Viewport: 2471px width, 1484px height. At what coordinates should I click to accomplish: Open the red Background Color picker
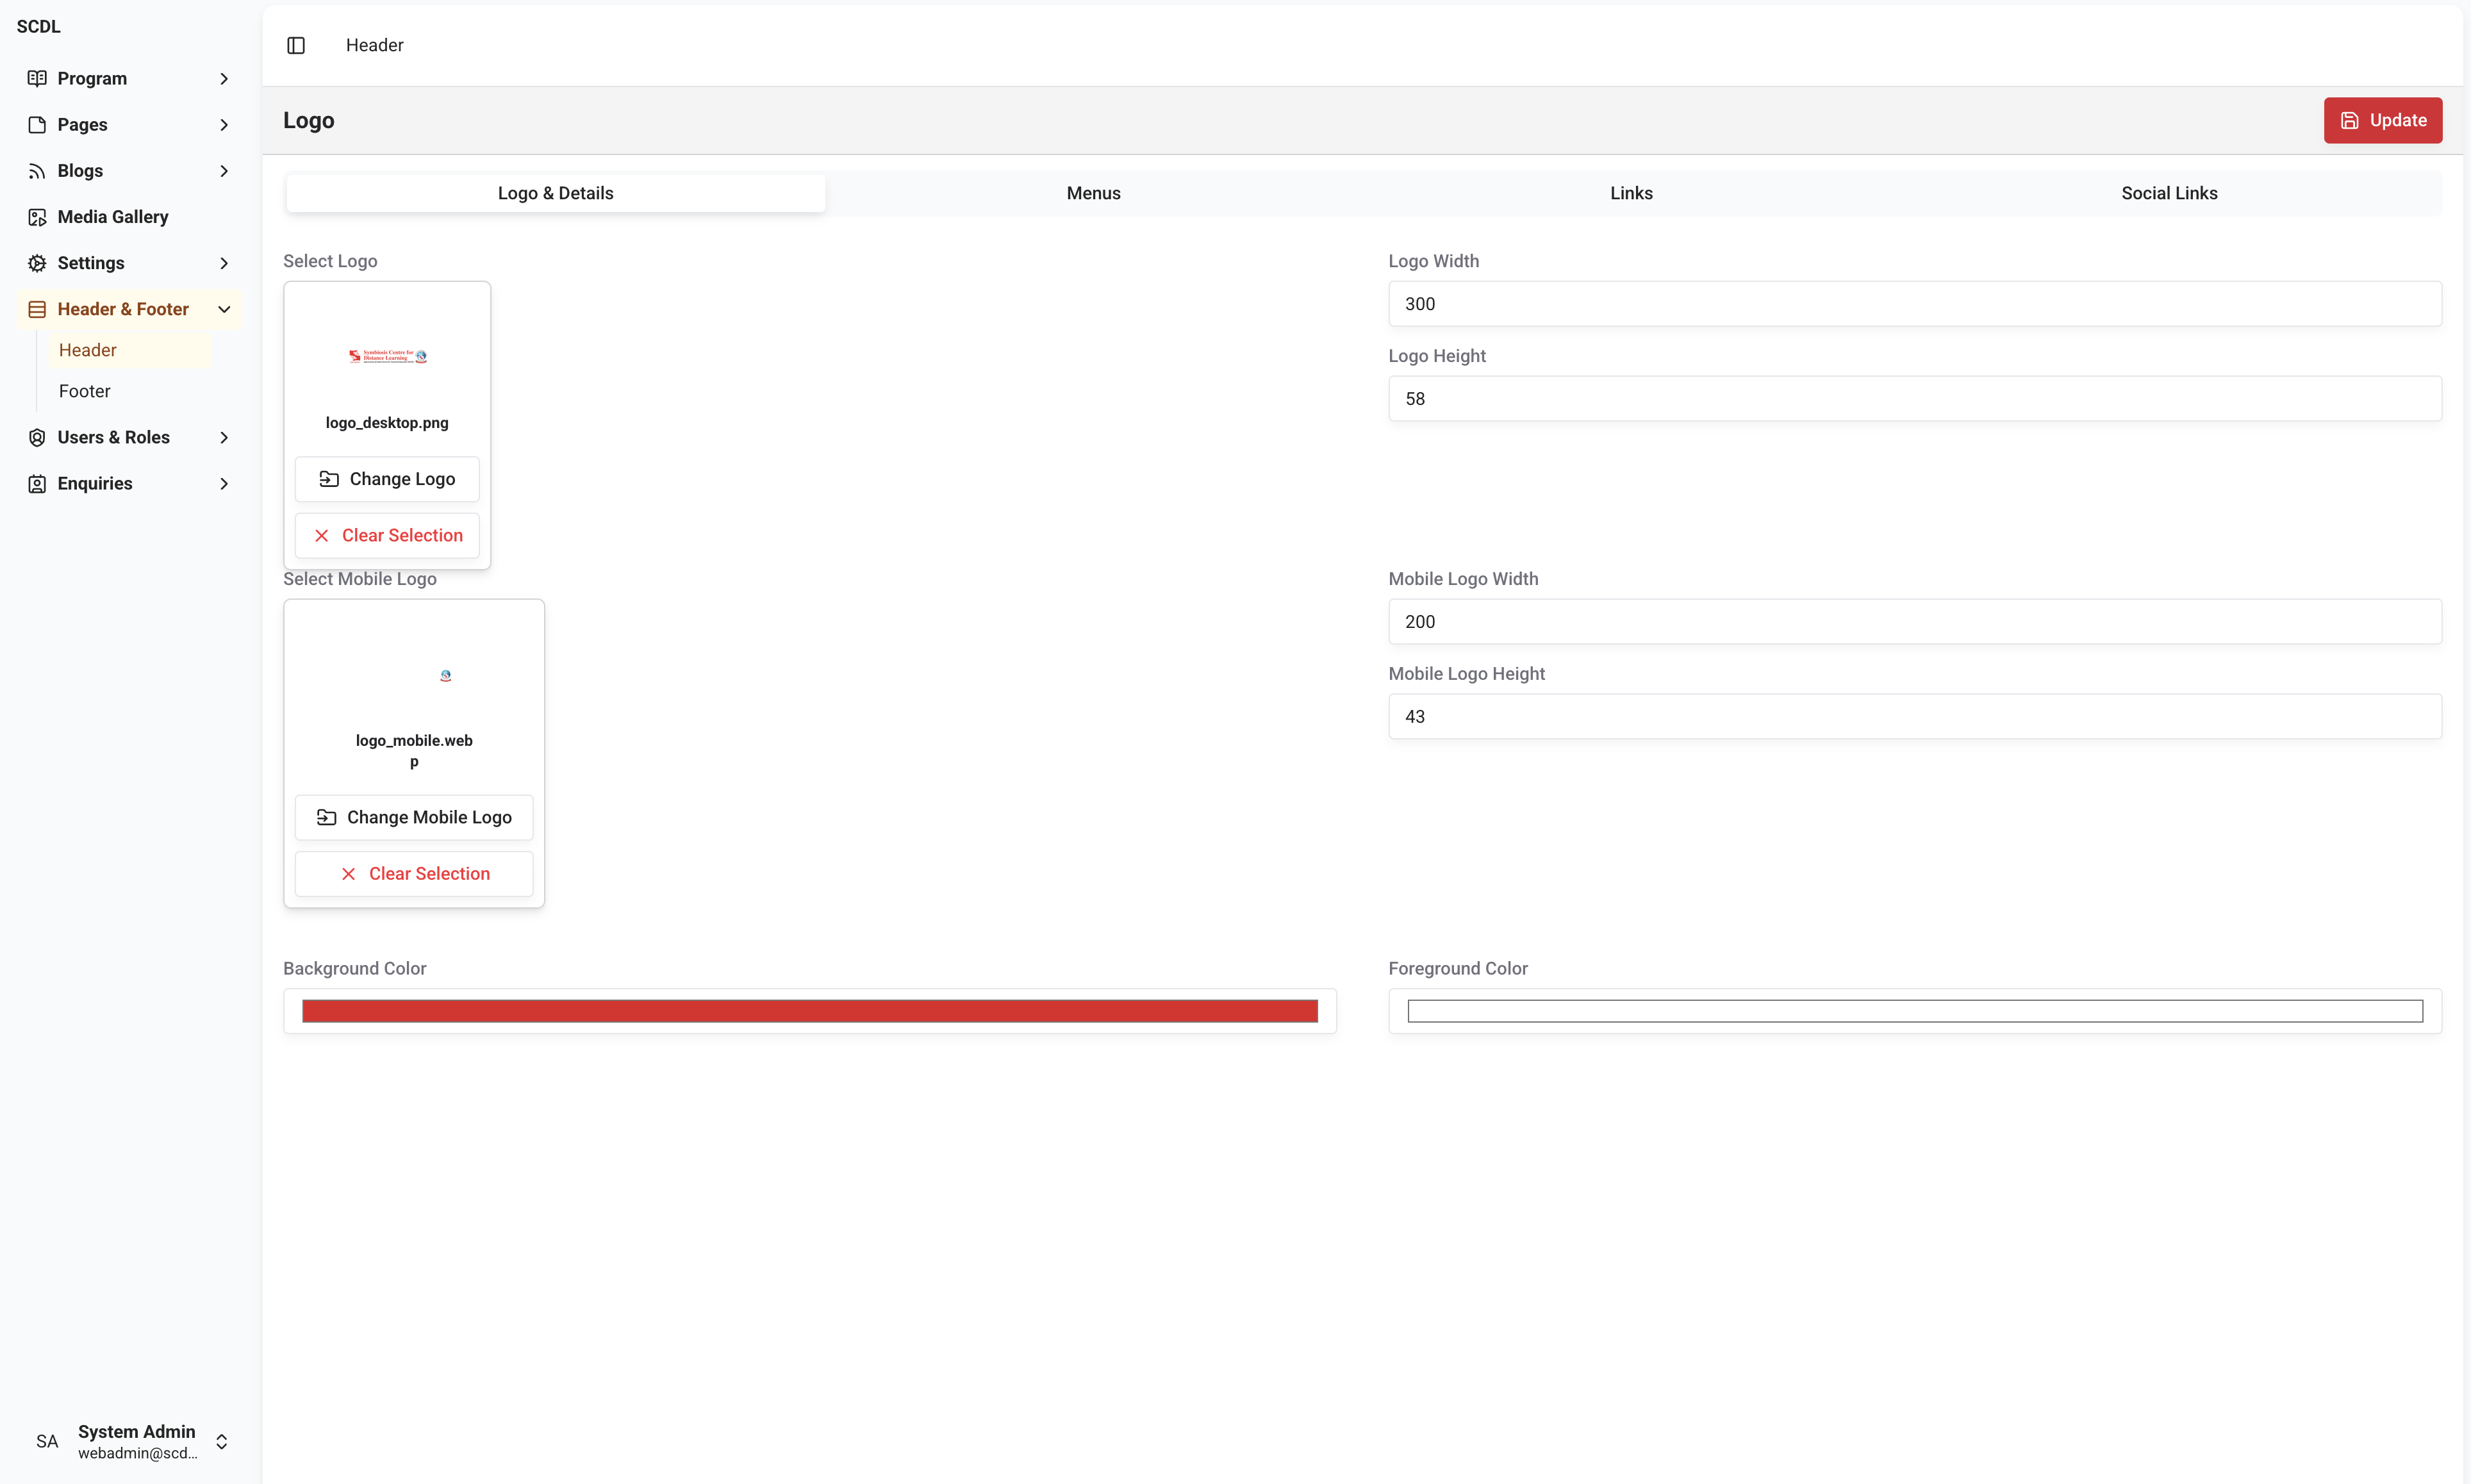click(x=809, y=1011)
